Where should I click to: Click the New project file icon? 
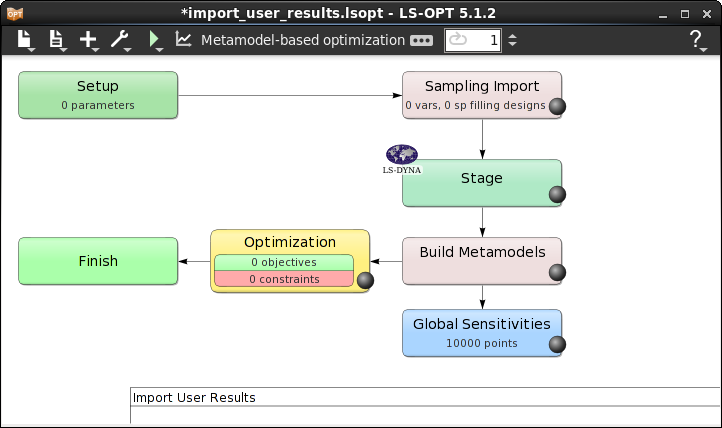click(25, 40)
